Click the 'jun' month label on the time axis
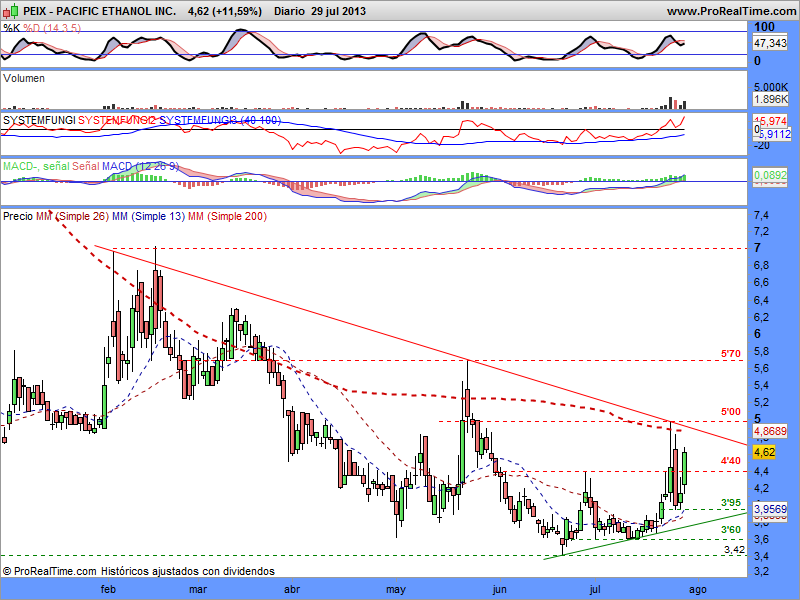This screenshot has height=600, width=800. click(x=499, y=590)
